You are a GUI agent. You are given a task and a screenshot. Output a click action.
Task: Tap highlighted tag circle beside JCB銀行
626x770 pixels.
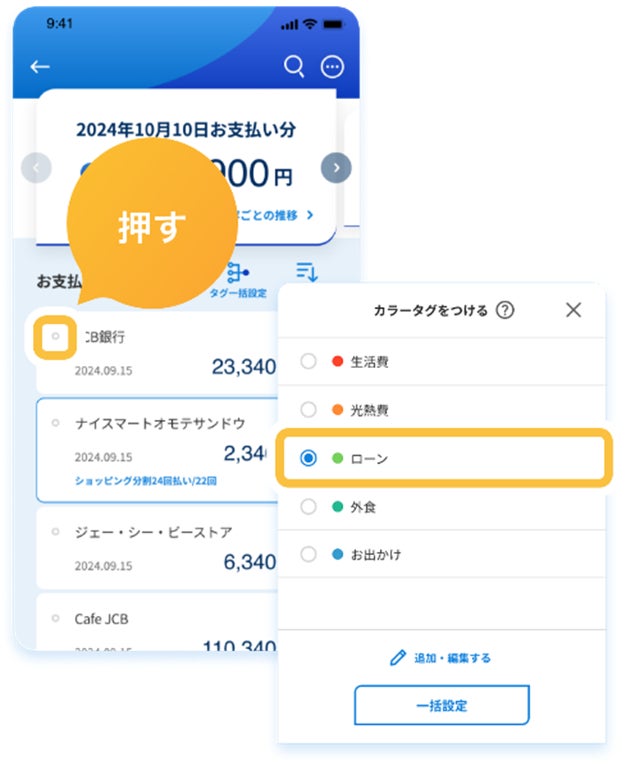(55, 337)
